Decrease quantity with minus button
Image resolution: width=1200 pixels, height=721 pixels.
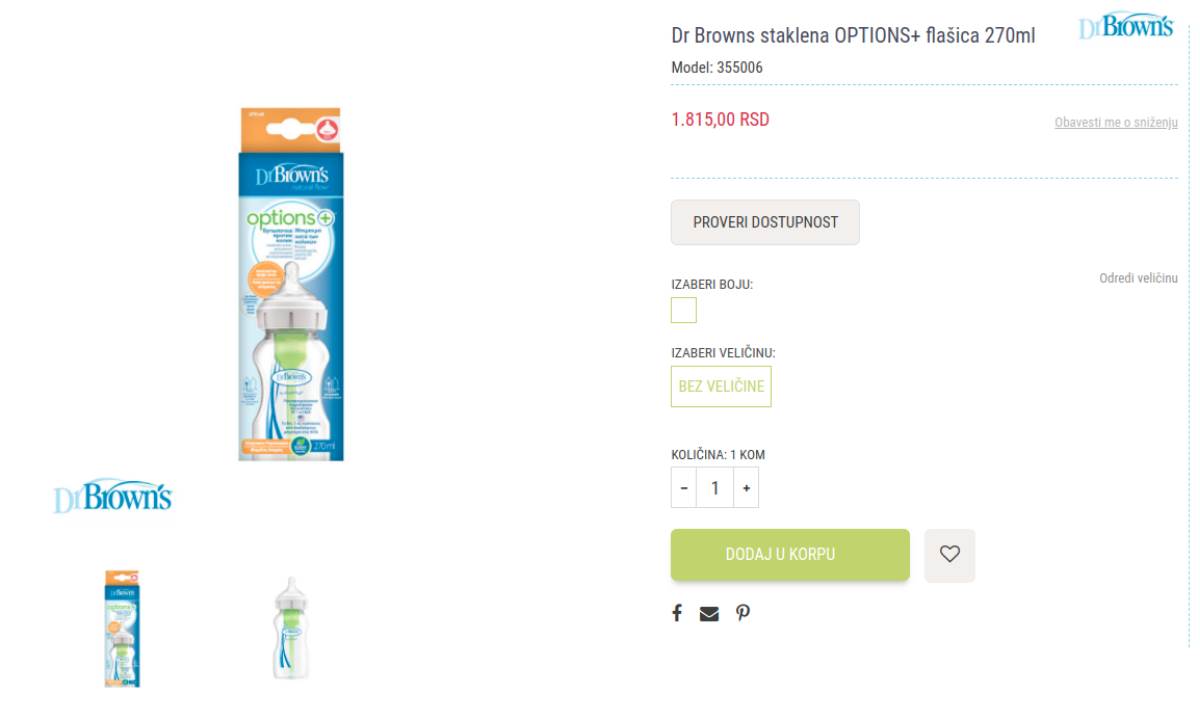tap(684, 488)
